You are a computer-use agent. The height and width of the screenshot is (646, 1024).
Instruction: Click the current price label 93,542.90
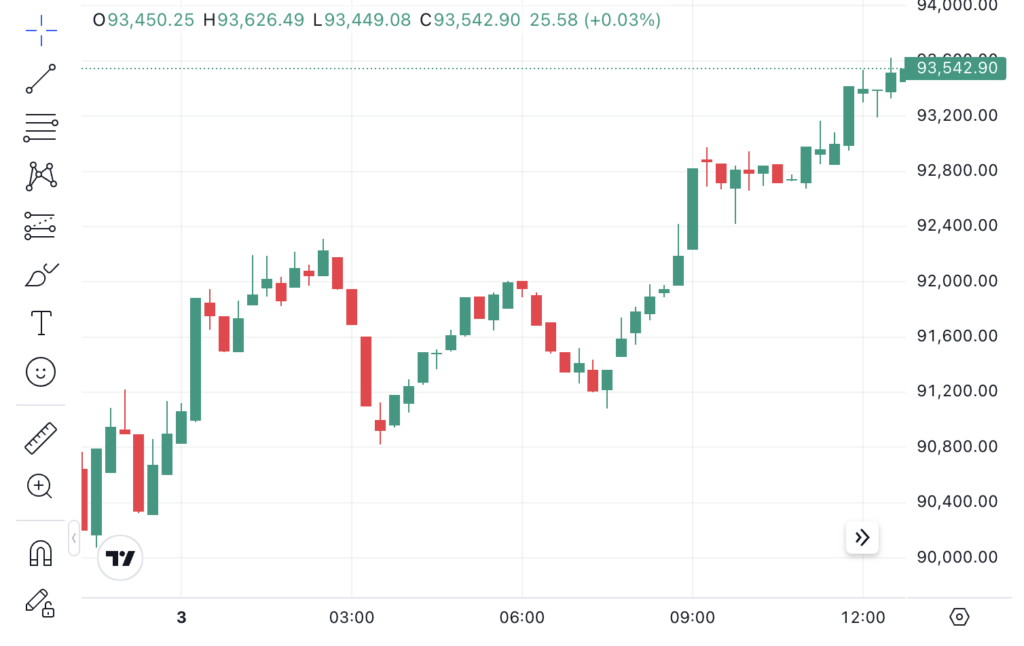tap(955, 68)
